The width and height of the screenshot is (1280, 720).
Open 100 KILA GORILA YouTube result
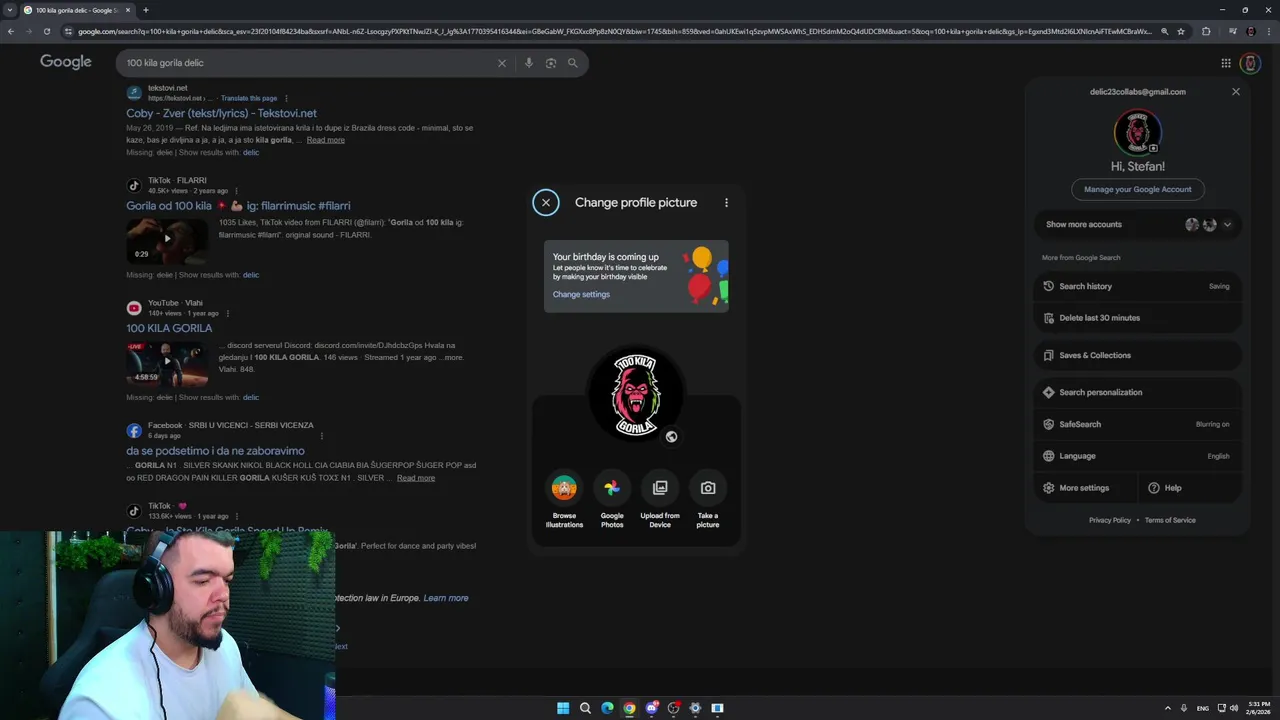point(169,328)
